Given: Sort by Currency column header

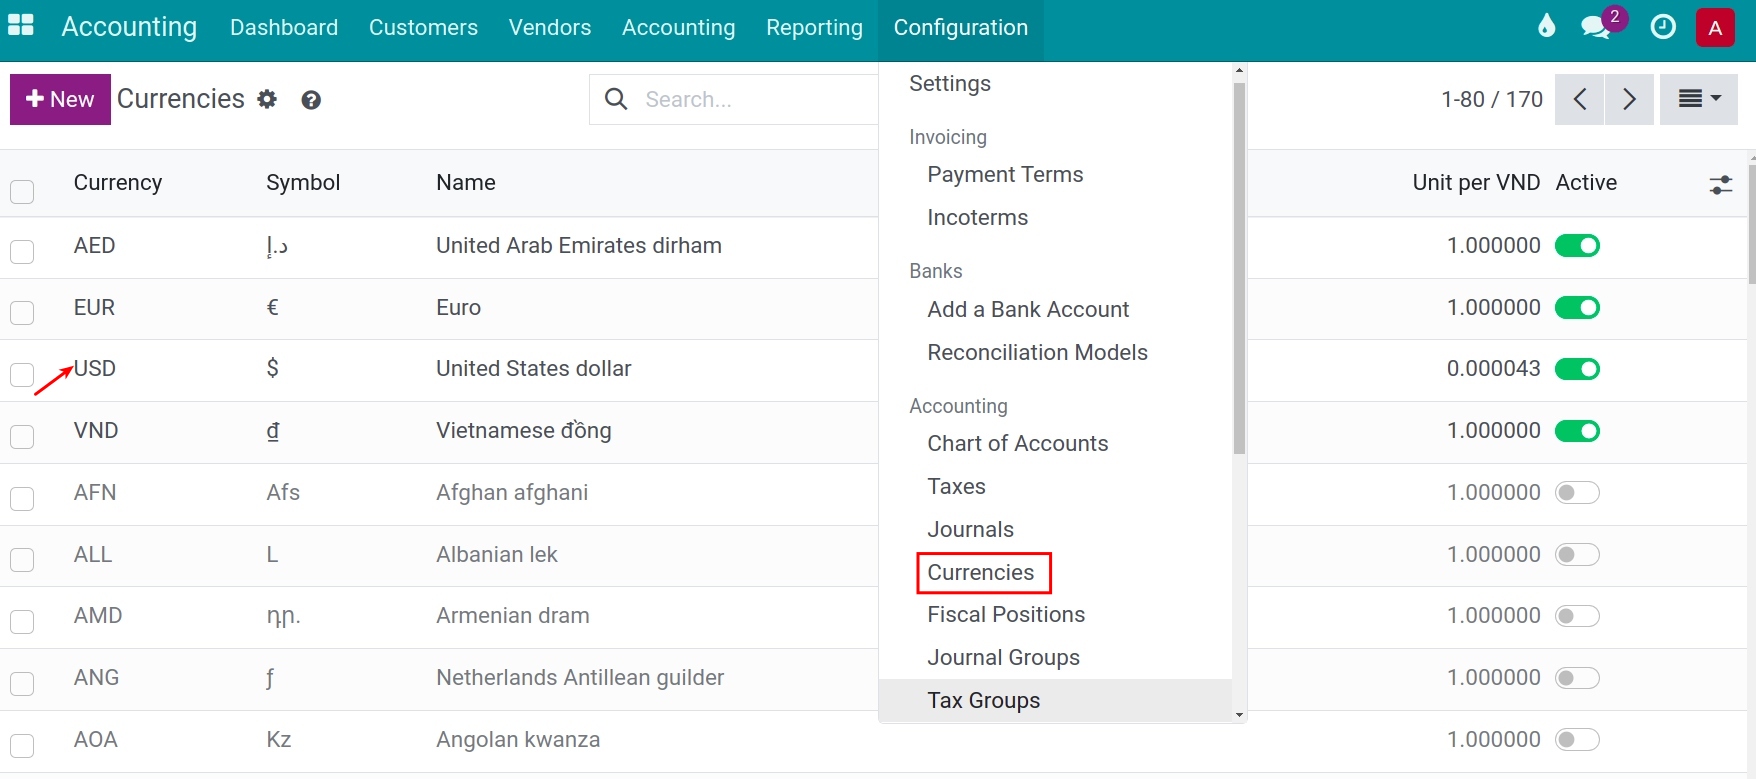Looking at the screenshot, I should pos(118,183).
